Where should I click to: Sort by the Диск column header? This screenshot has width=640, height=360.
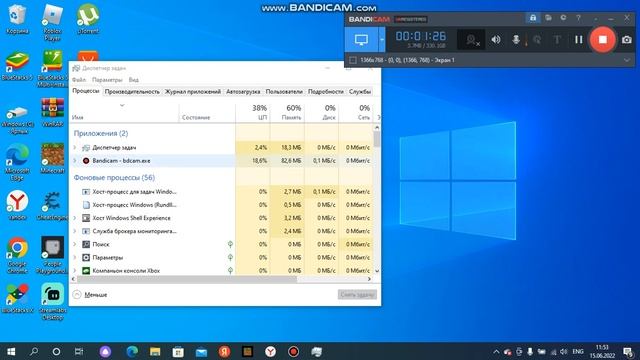tap(322, 113)
